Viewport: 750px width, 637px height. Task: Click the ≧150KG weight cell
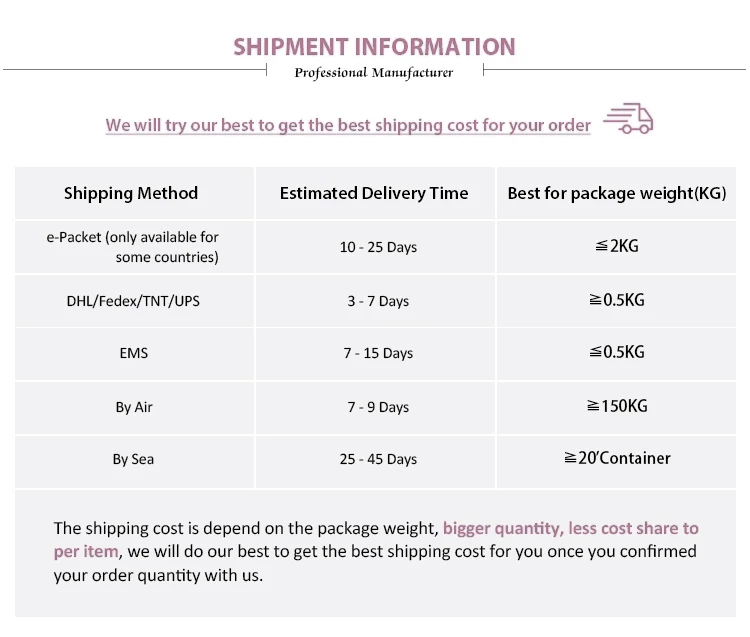coord(616,405)
